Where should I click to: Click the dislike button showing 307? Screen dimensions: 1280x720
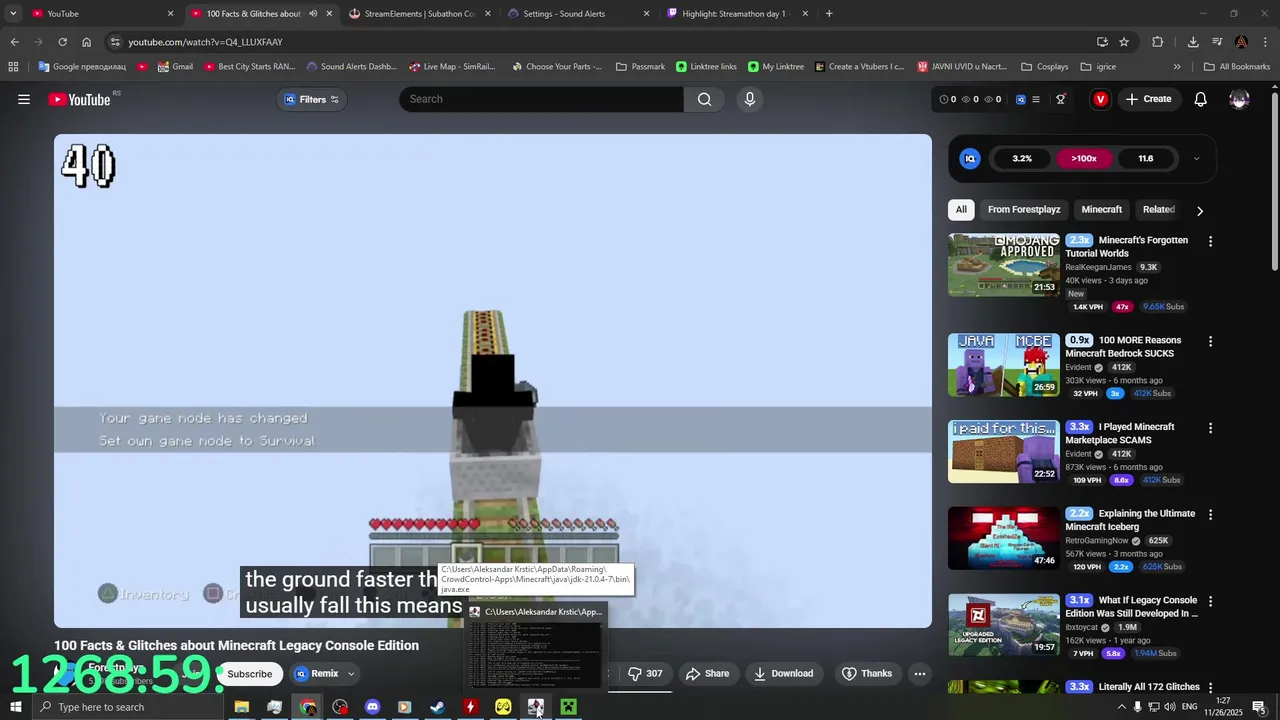tap(644, 674)
